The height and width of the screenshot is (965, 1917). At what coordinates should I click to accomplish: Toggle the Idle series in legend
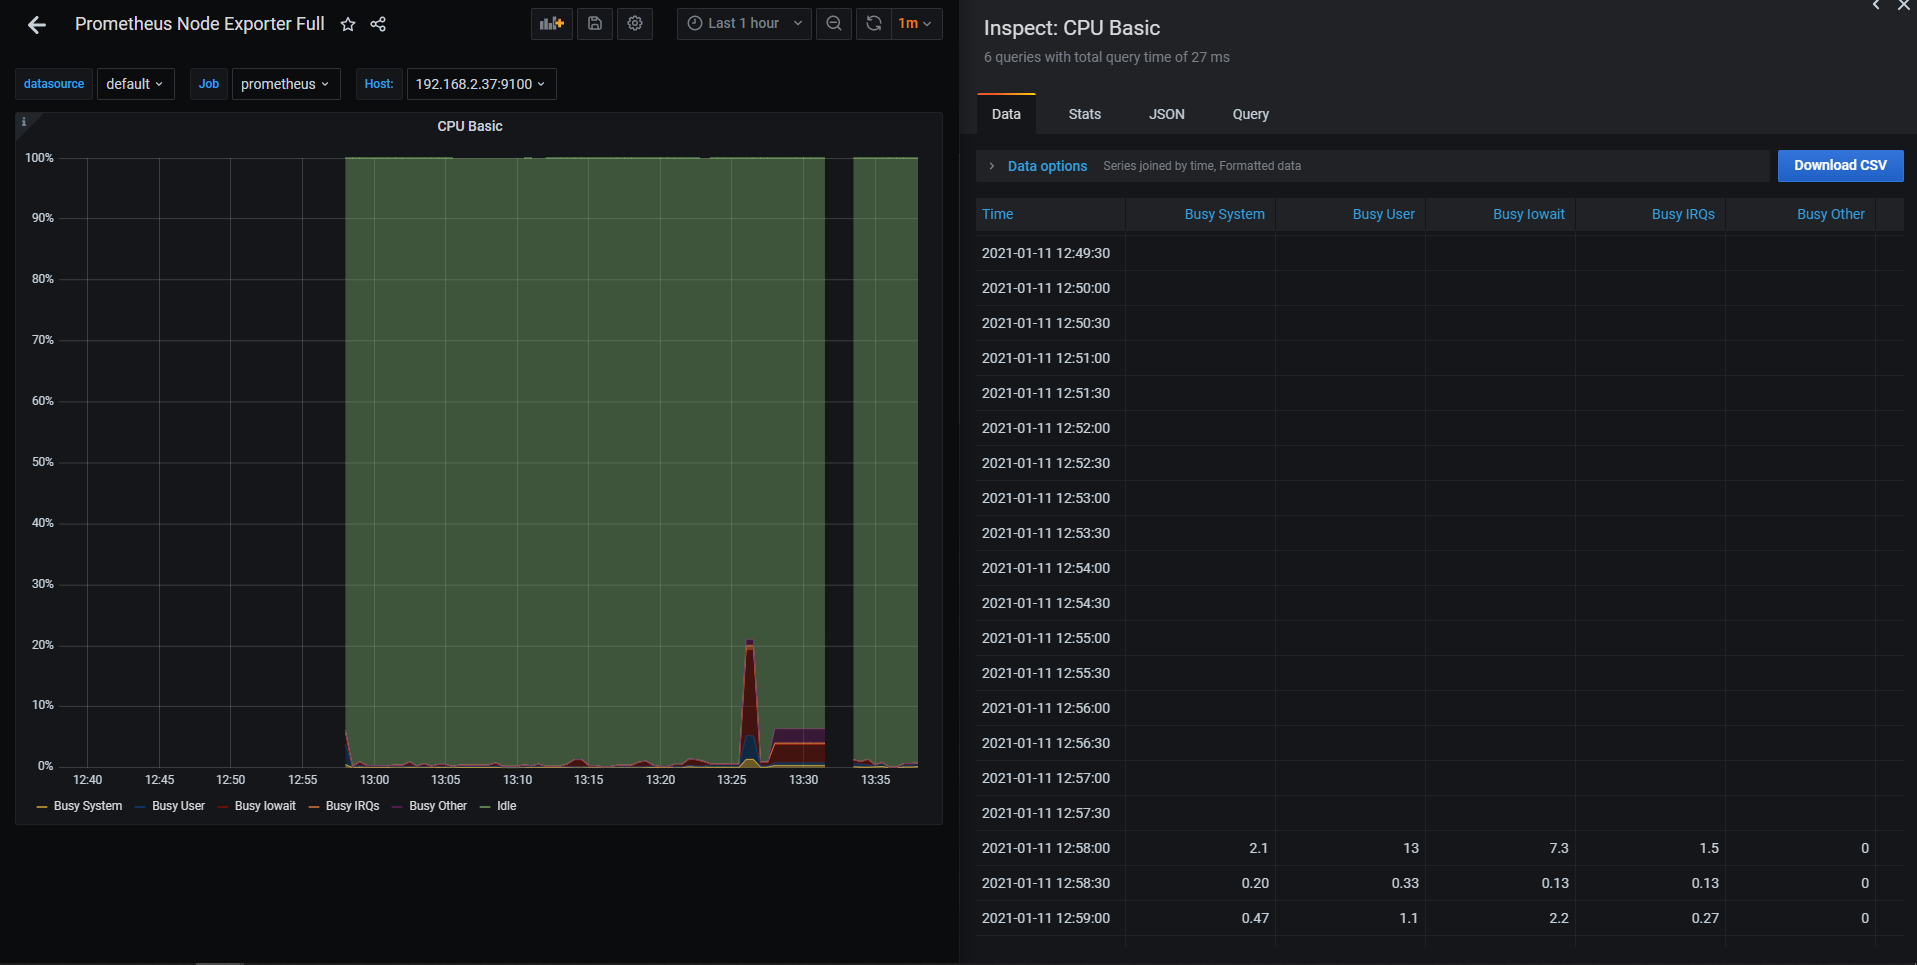point(506,806)
